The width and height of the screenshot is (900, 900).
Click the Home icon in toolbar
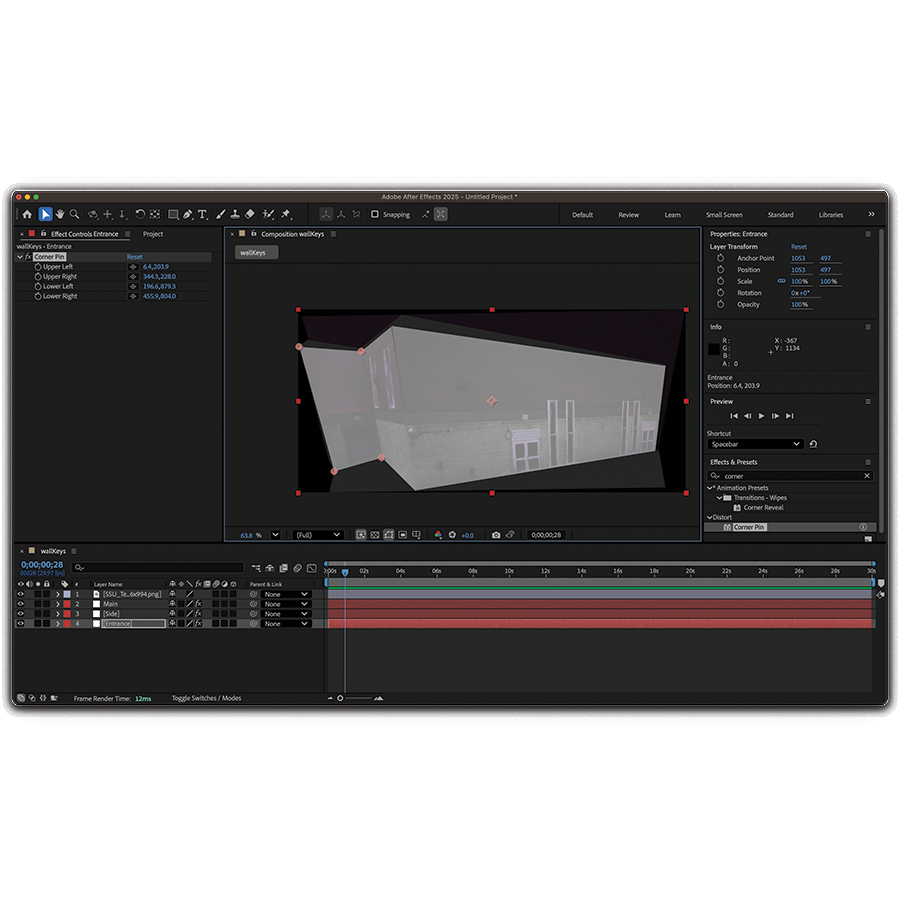(x=27, y=214)
